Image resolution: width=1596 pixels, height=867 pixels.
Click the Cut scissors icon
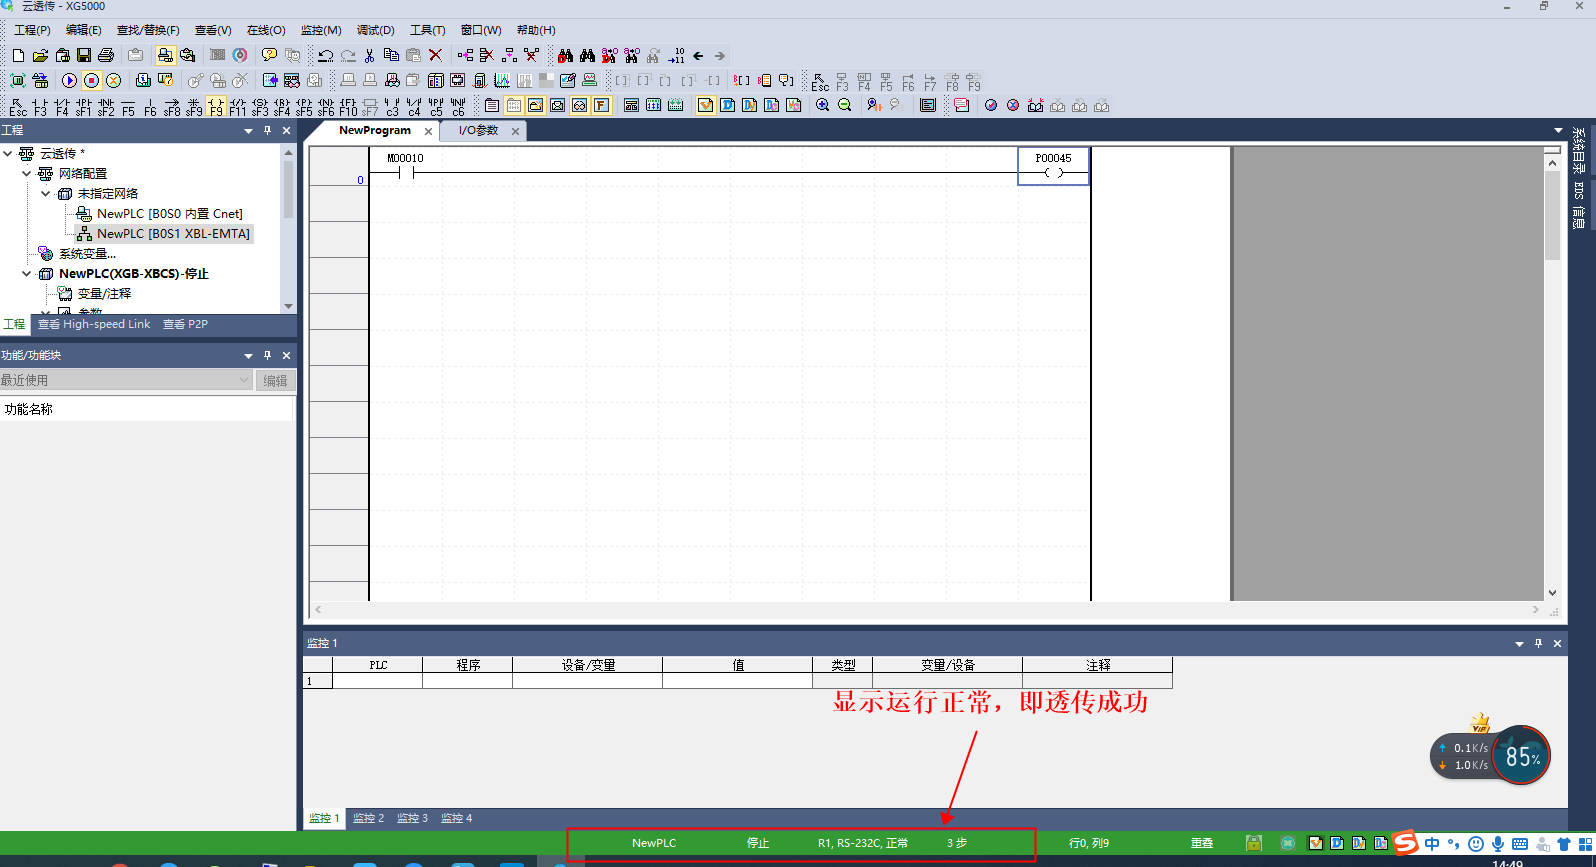(369, 56)
